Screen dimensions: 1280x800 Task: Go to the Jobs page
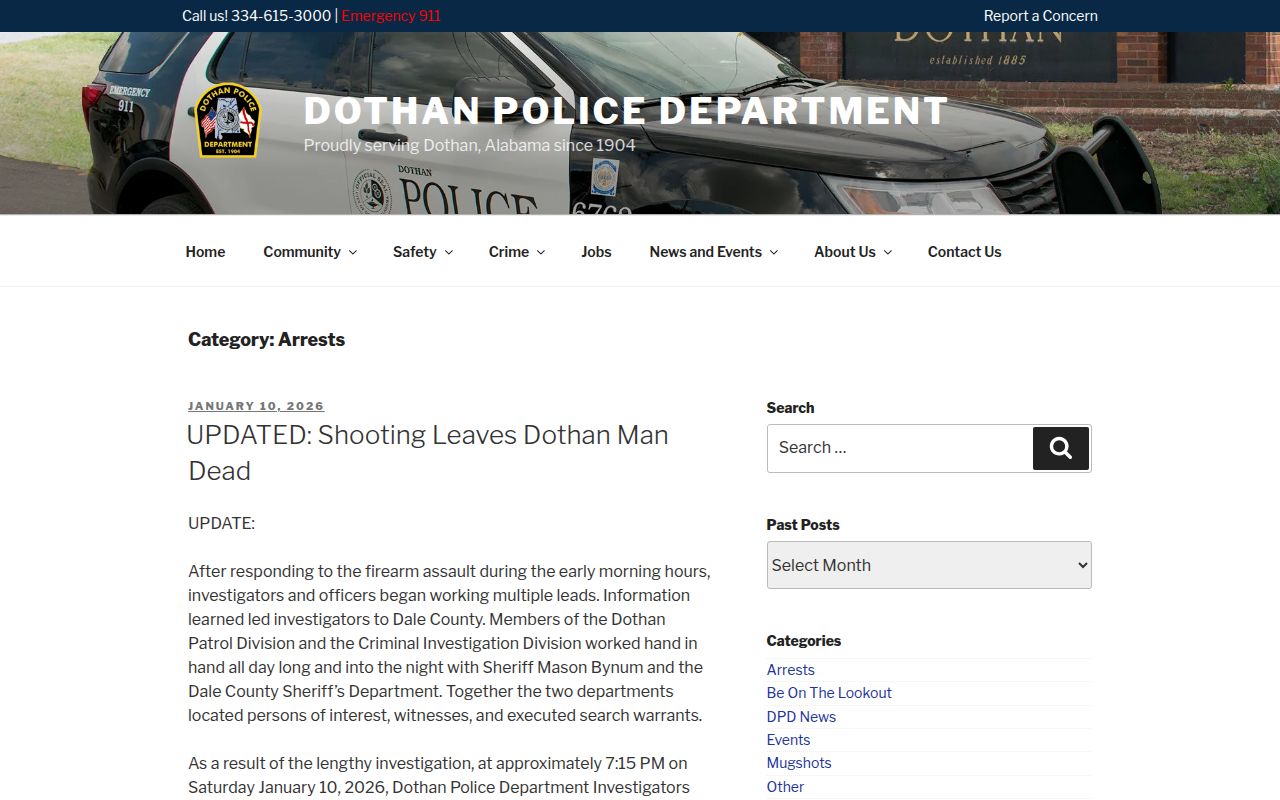[596, 252]
